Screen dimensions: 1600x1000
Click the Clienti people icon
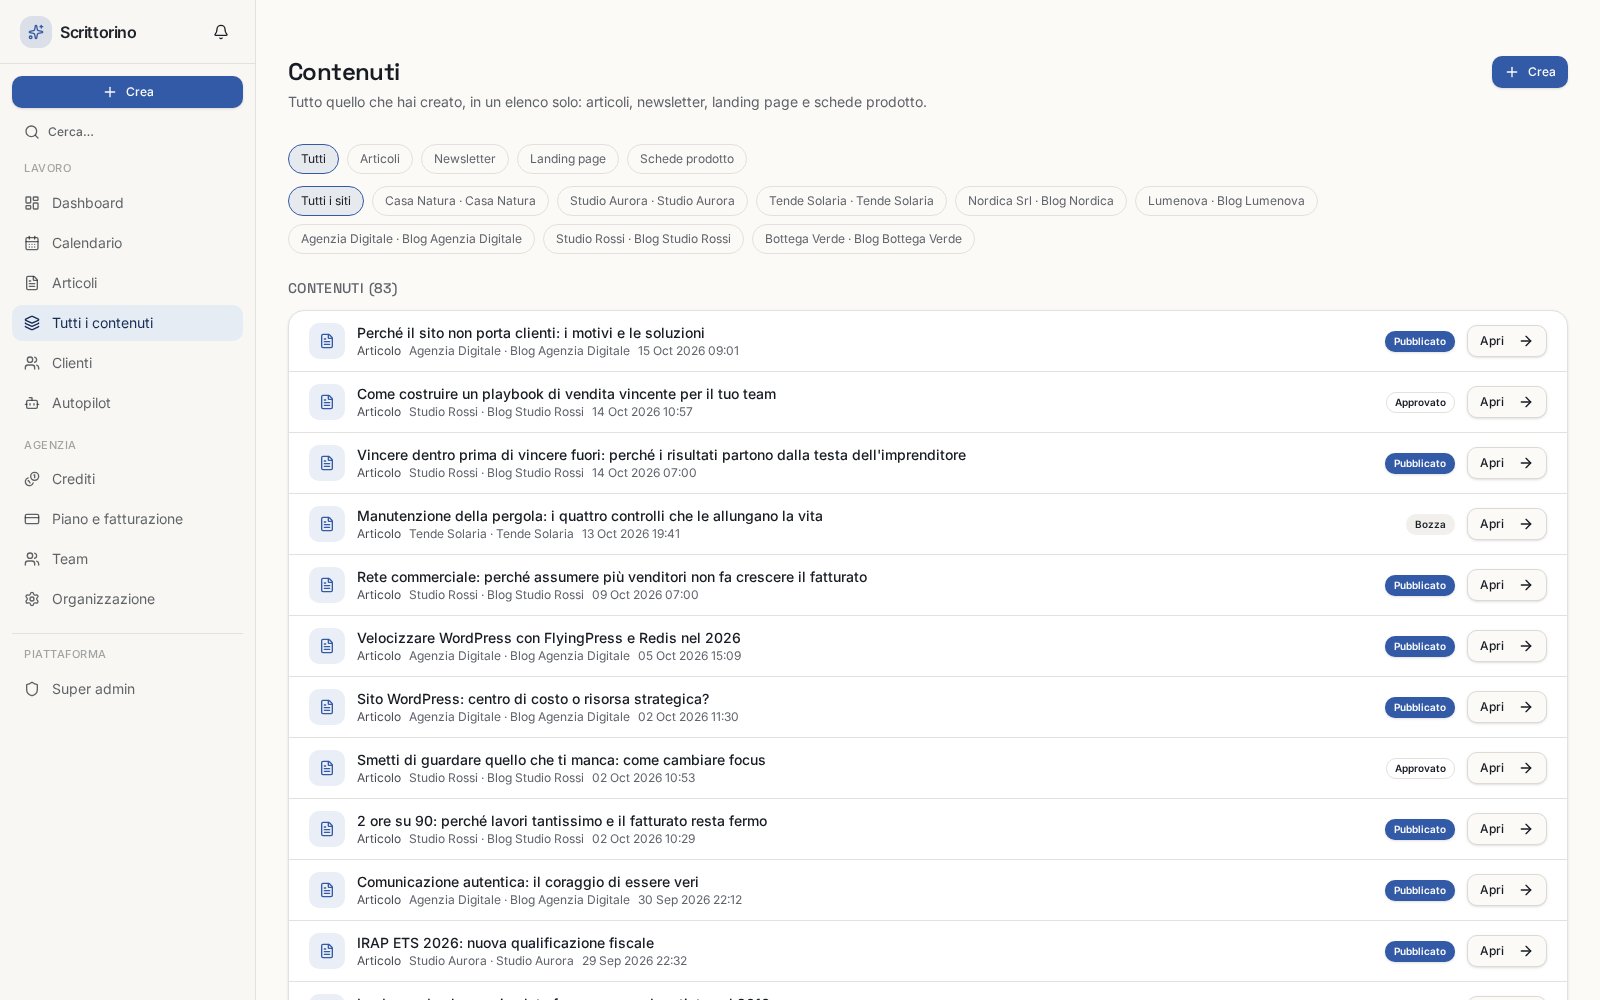coord(32,363)
